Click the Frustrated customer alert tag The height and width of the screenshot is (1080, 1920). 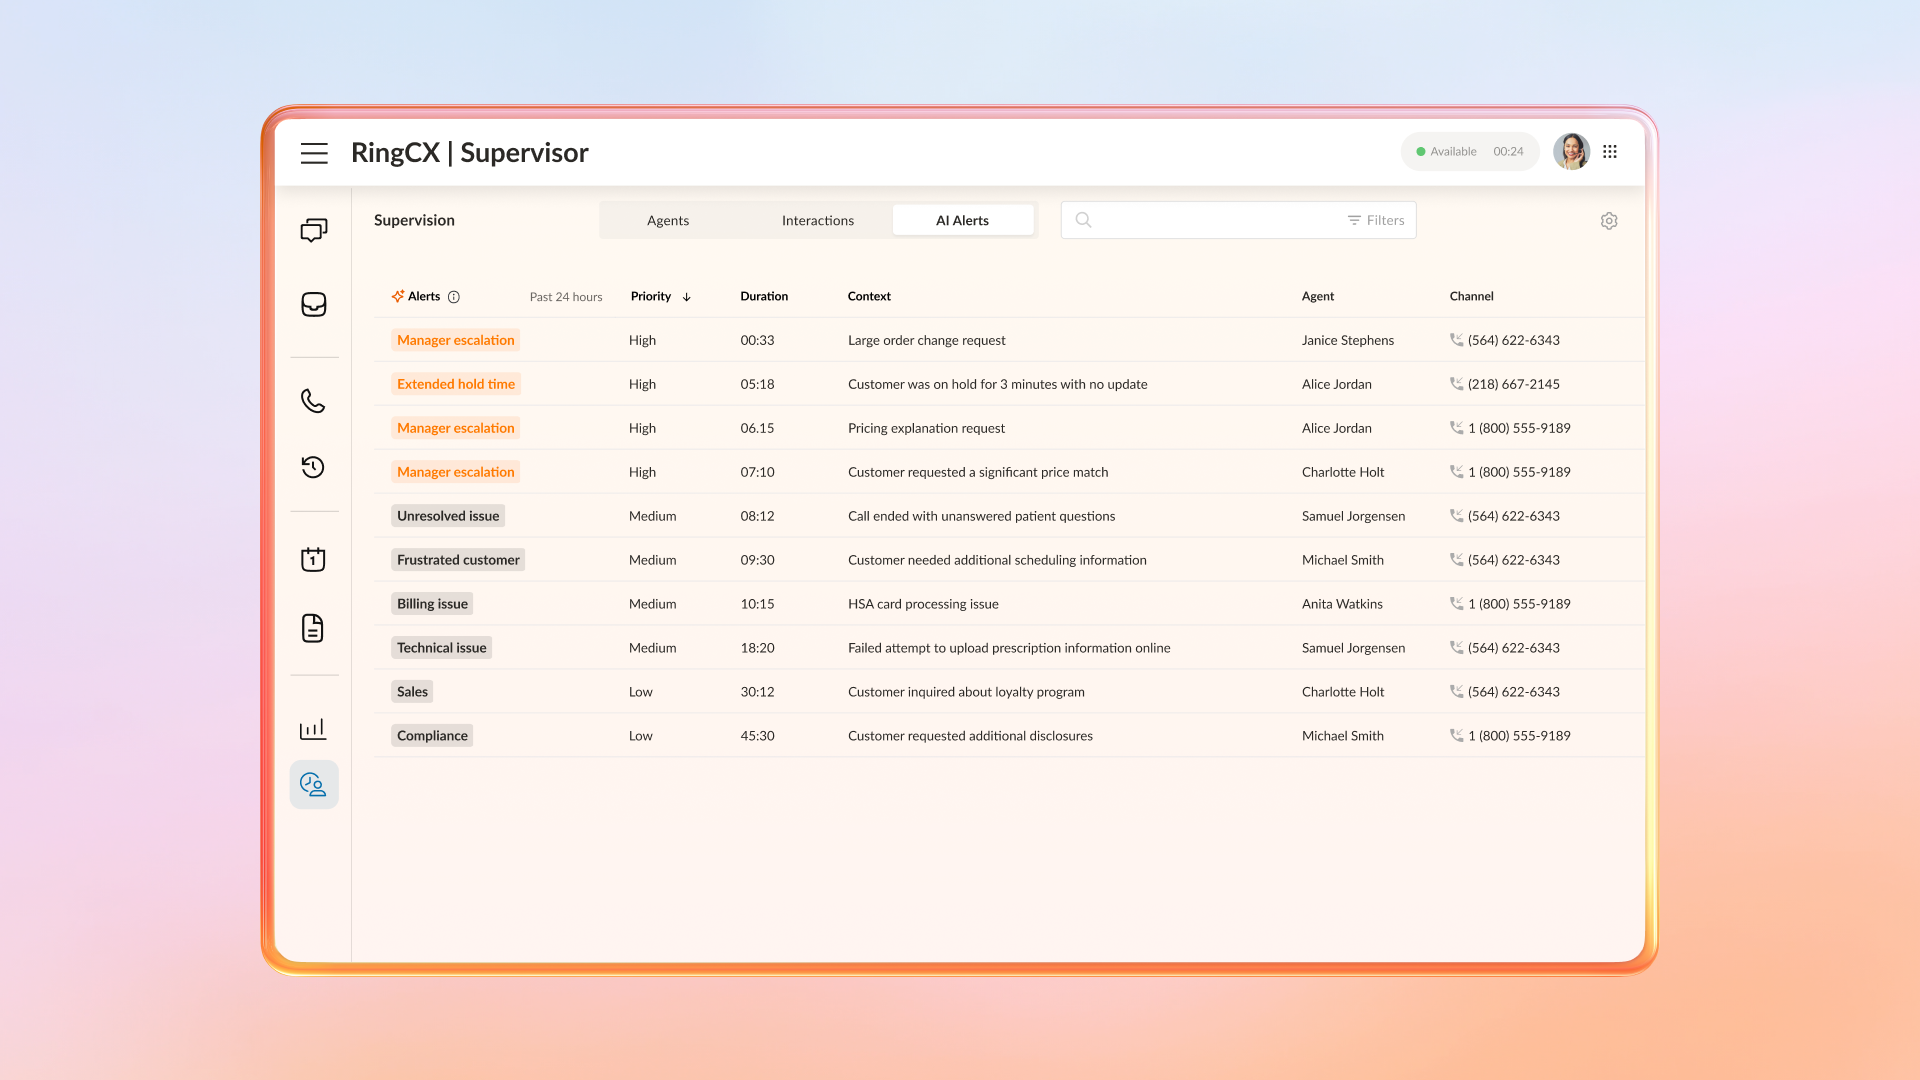458,560
